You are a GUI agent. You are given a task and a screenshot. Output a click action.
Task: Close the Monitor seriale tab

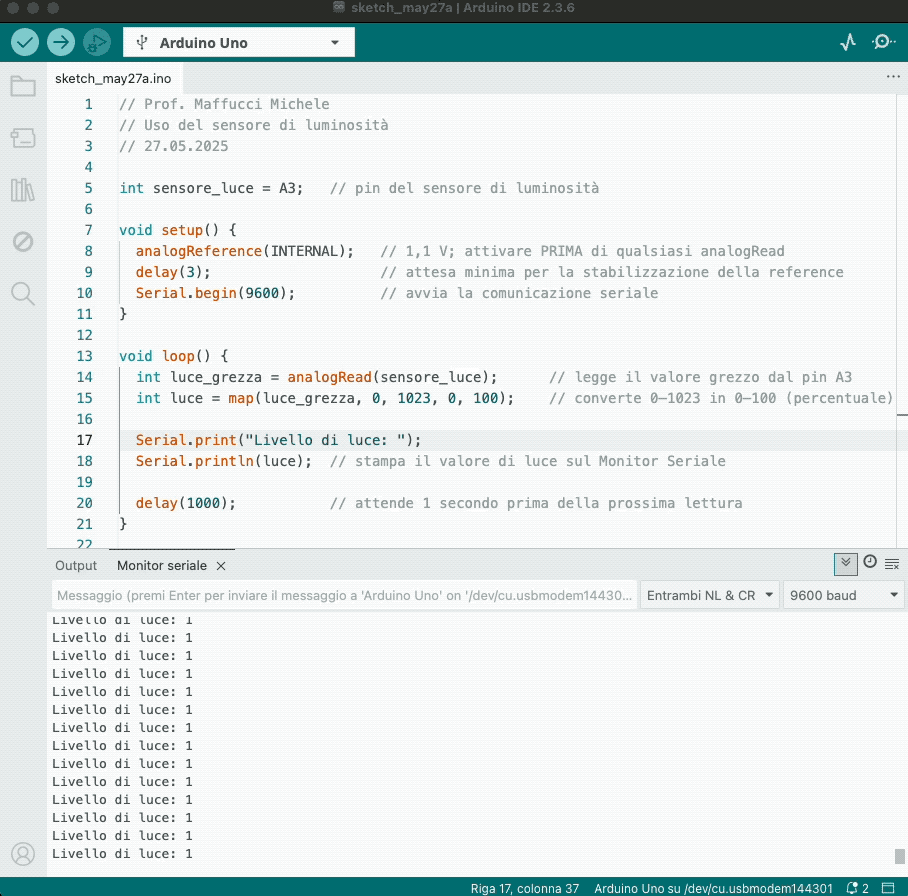point(221,566)
